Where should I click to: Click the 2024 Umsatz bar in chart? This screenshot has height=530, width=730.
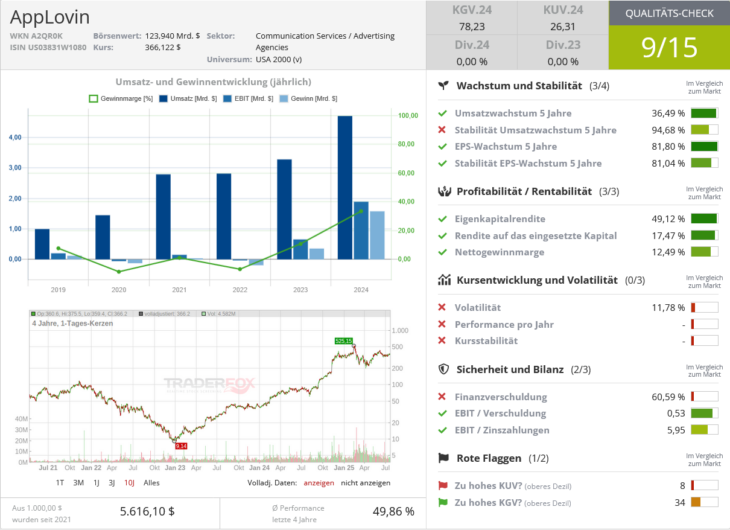point(345,188)
